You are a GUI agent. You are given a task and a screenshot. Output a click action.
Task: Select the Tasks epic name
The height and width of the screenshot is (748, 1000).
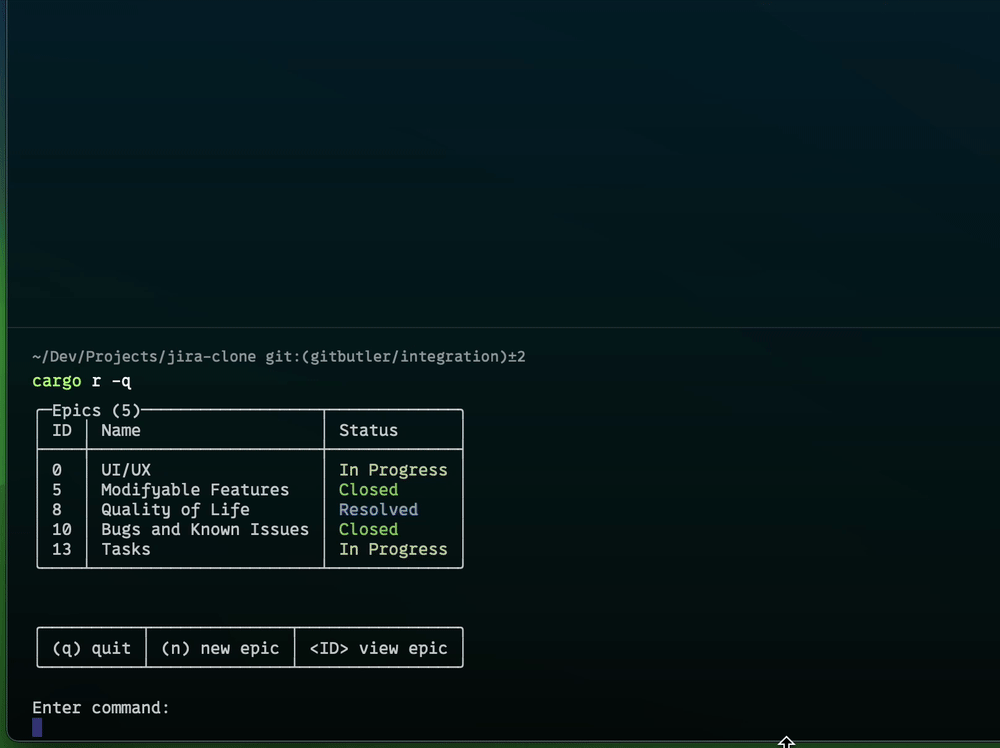point(126,549)
